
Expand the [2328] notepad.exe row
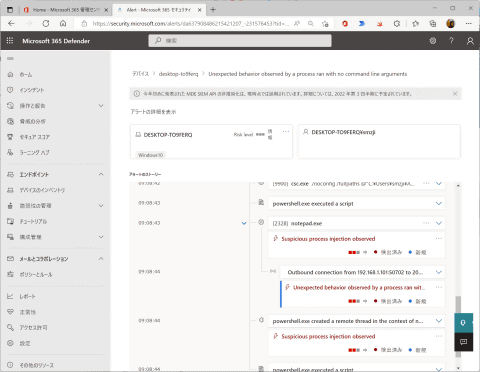439,223
